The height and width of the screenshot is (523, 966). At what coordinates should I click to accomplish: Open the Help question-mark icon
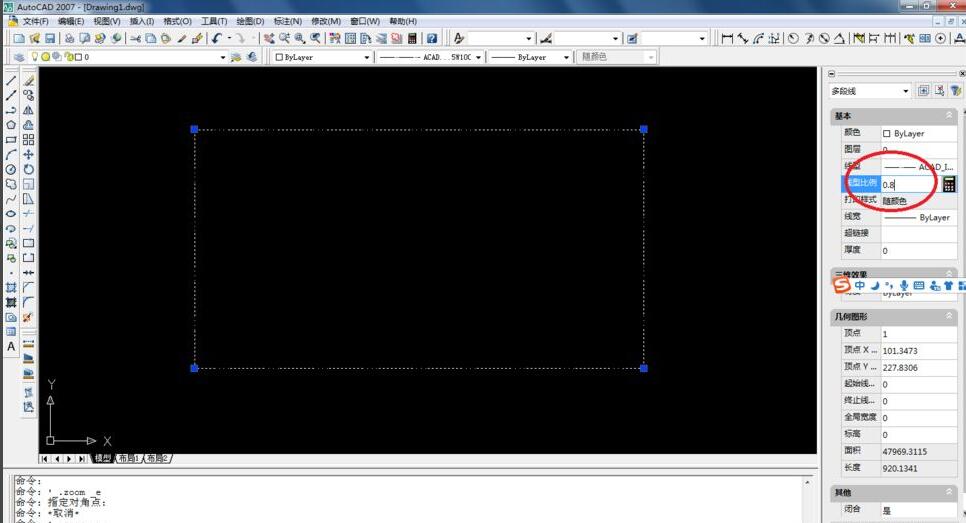(x=432, y=38)
